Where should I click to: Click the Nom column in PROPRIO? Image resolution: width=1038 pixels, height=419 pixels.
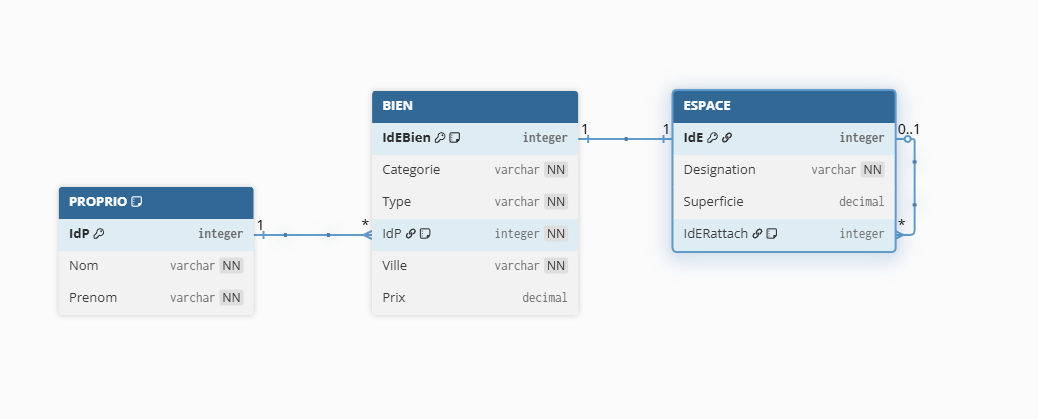(x=156, y=266)
